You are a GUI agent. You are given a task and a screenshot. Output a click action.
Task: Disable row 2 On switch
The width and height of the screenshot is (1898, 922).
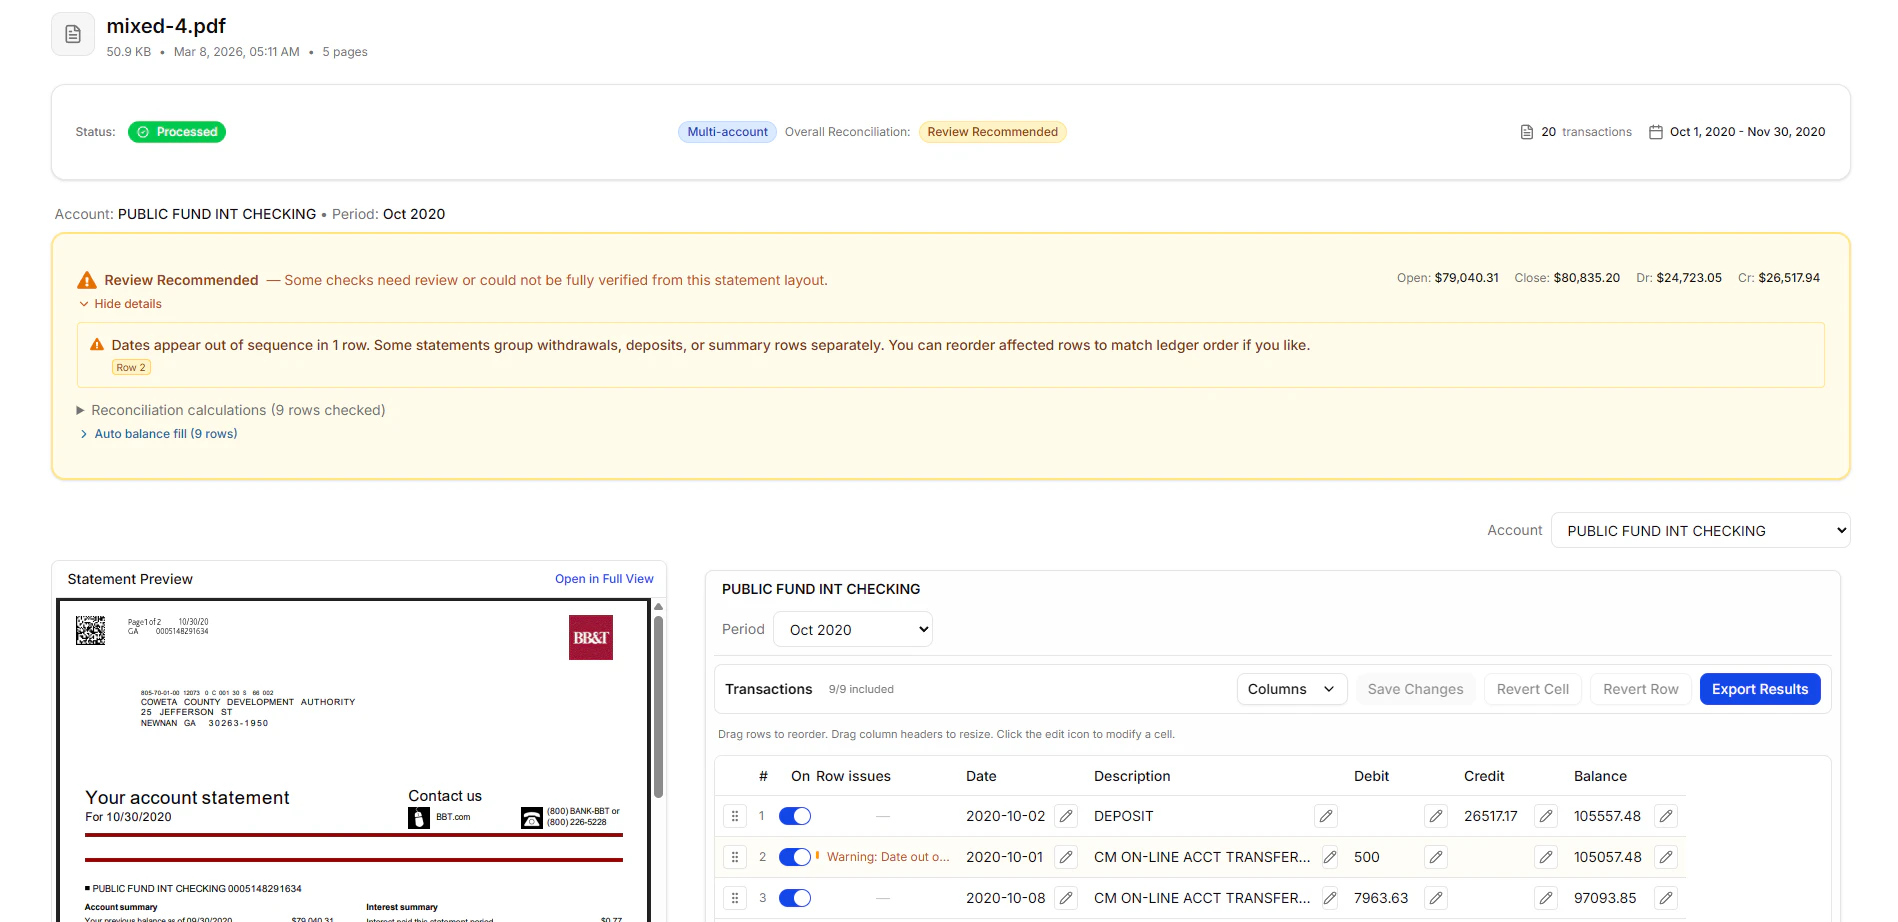(795, 857)
